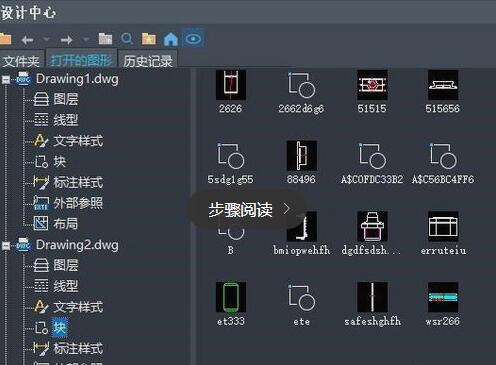The image size is (496, 365).
Task: Select 外部参照 under Drawing1.dwg
Action: pyautogui.click(x=78, y=203)
